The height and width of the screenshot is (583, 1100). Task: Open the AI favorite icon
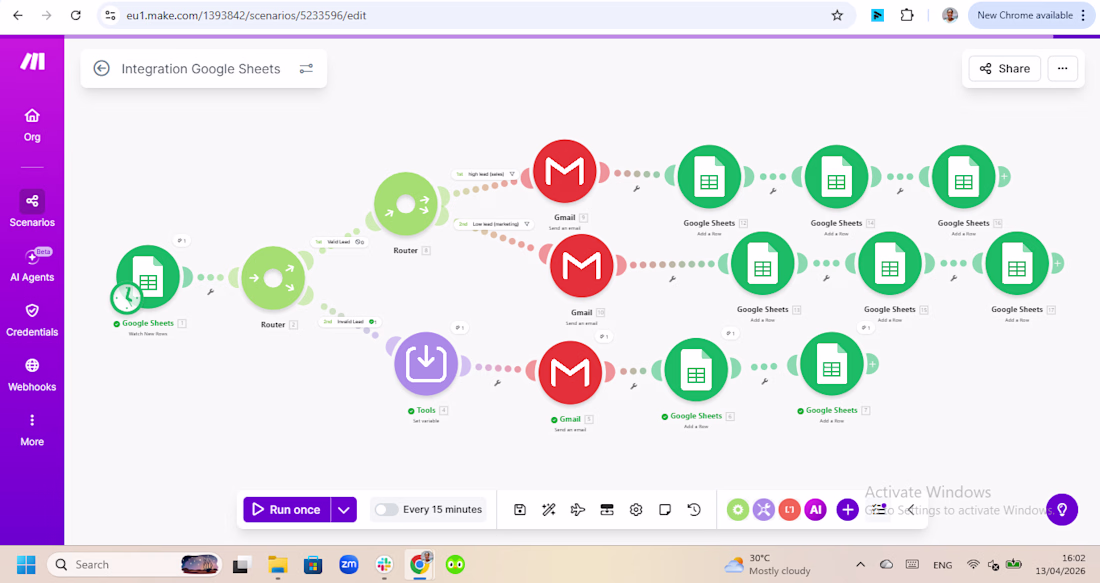815,510
